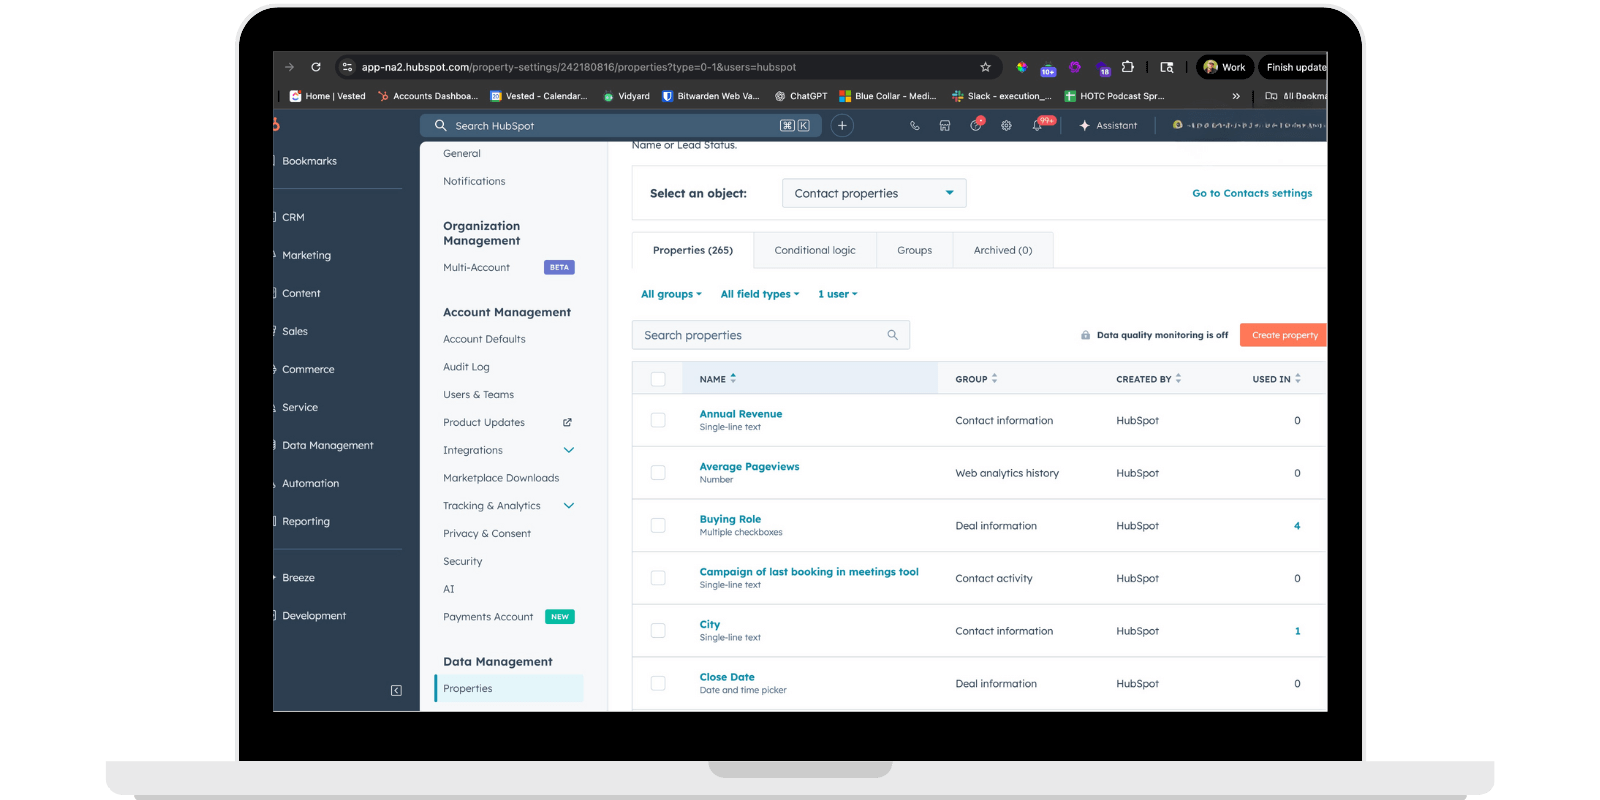Click the Search HubSpot input field

621,126
